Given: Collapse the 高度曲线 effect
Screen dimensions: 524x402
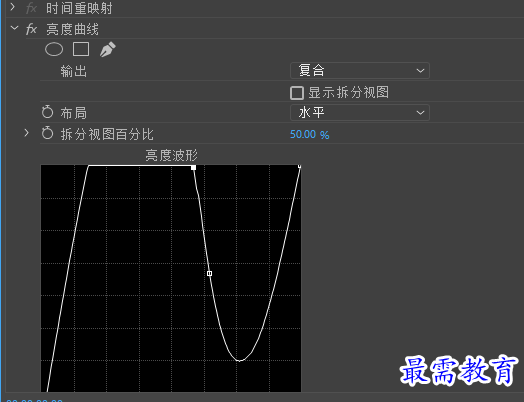Looking at the screenshot, I should click(x=14, y=28).
